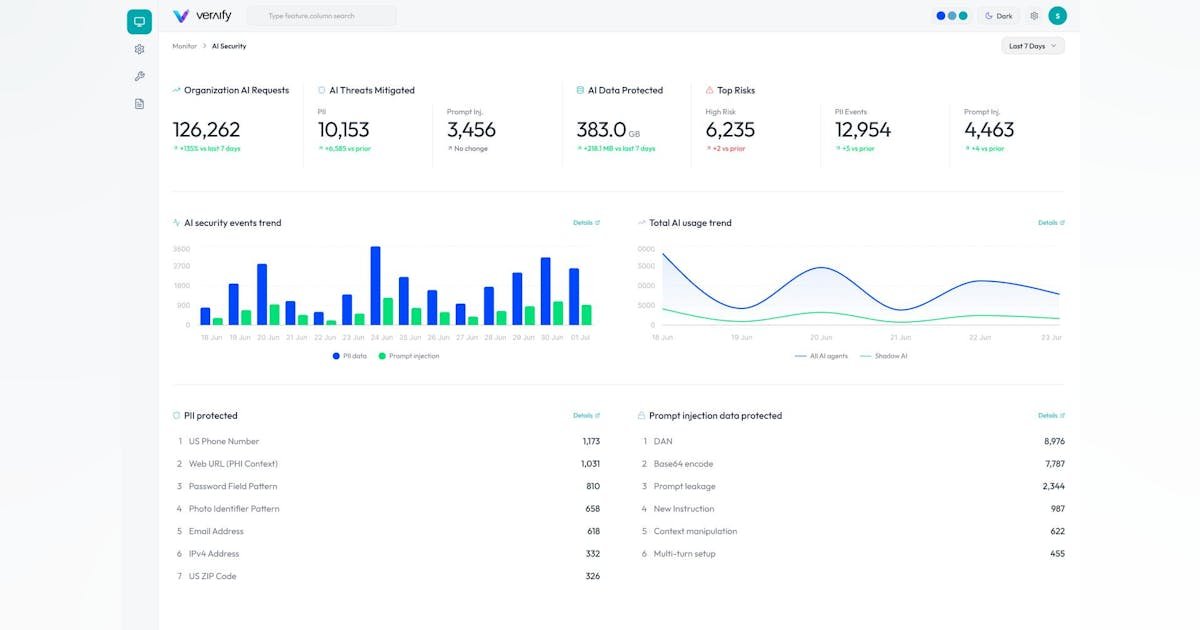Select the Multi-turn setup row
Screen dimensions: 1200x630
852,554
